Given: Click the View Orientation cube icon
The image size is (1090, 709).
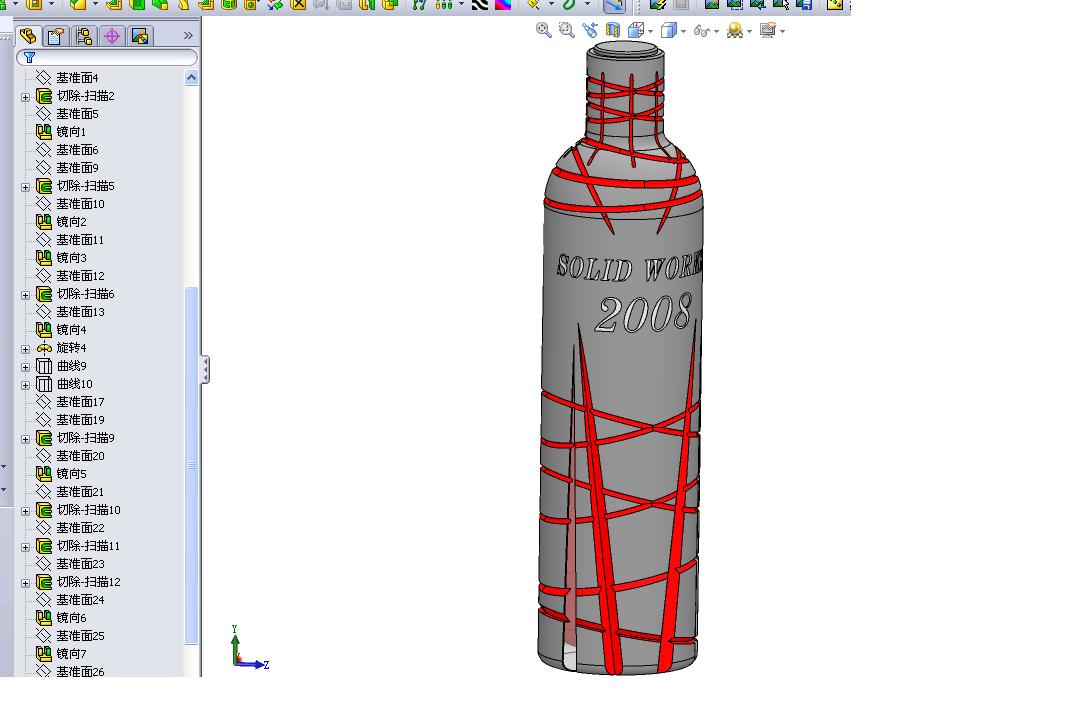Looking at the screenshot, I should coord(635,30).
